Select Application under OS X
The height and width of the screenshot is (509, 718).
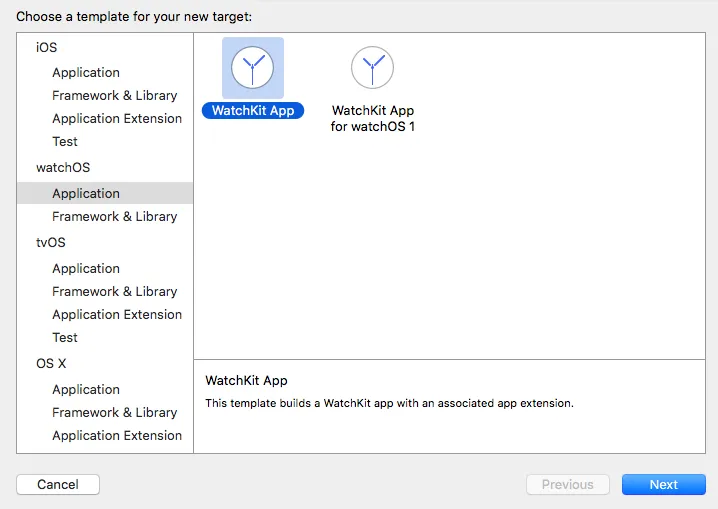tap(86, 390)
